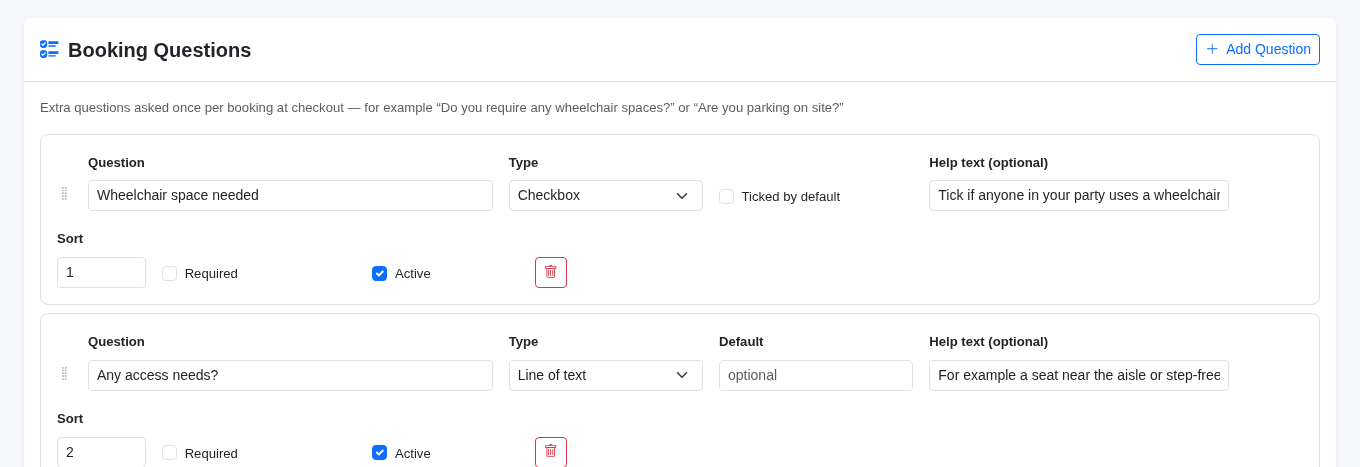Uncheck Active for Any access needs question
Viewport: 1360px width, 467px height.
point(379,453)
